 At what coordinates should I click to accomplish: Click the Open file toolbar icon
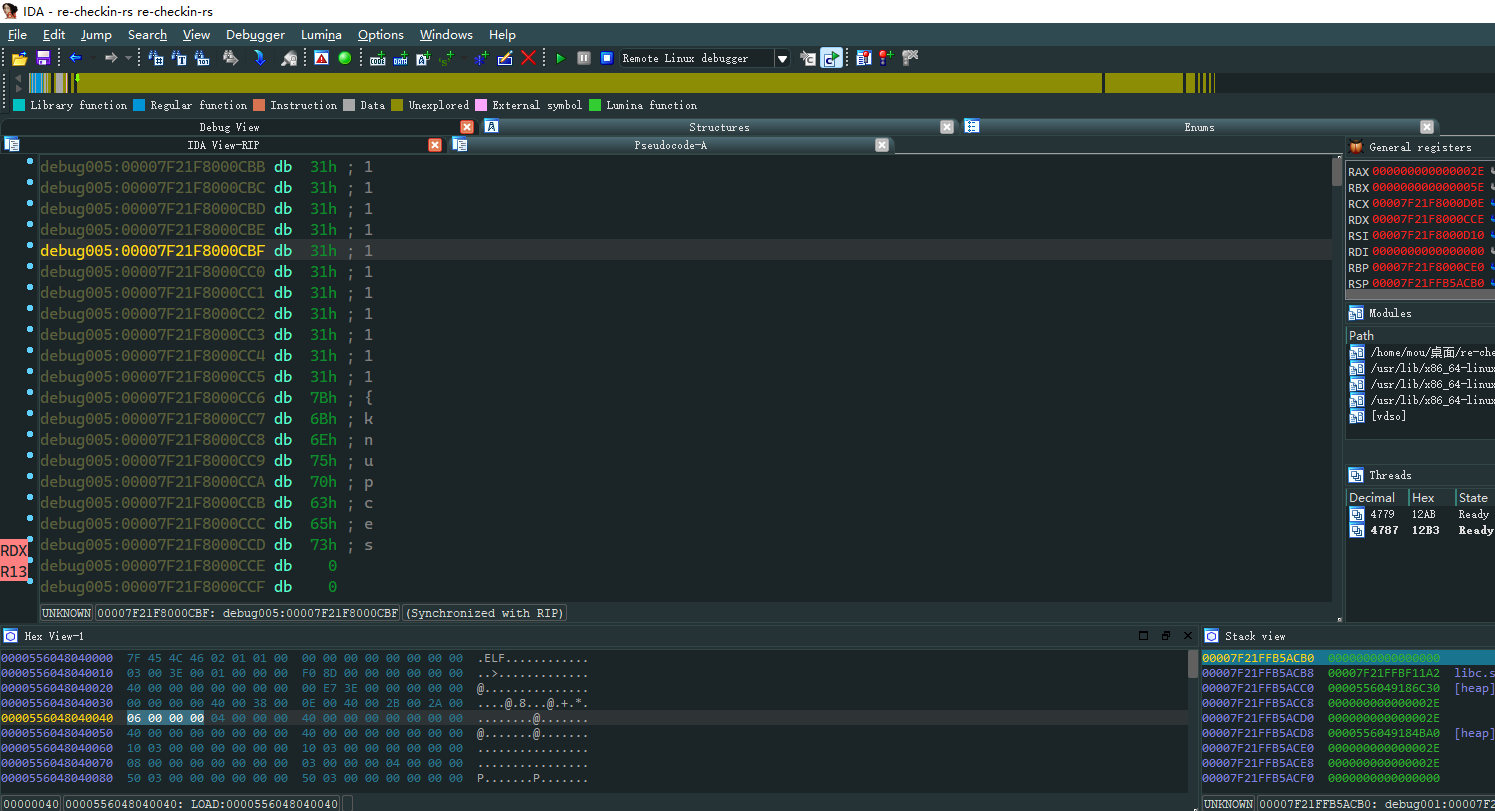pyautogui.click(x=19, y=58)
